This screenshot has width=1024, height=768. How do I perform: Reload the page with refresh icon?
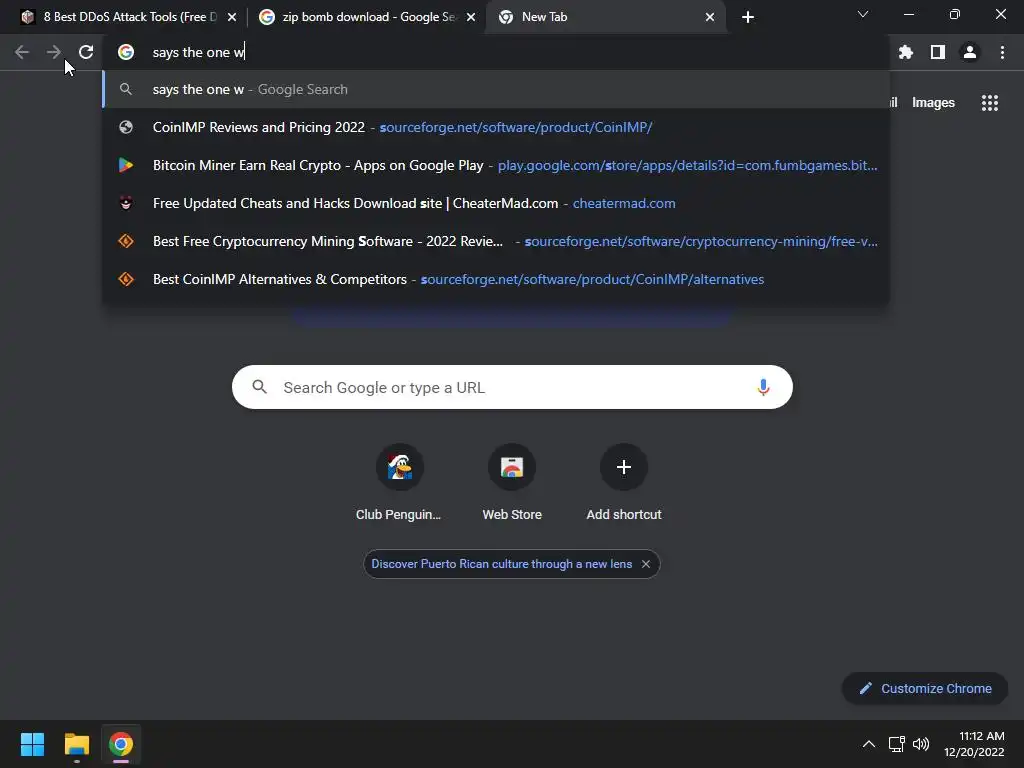pyautogui.click(x=86, y=52)
